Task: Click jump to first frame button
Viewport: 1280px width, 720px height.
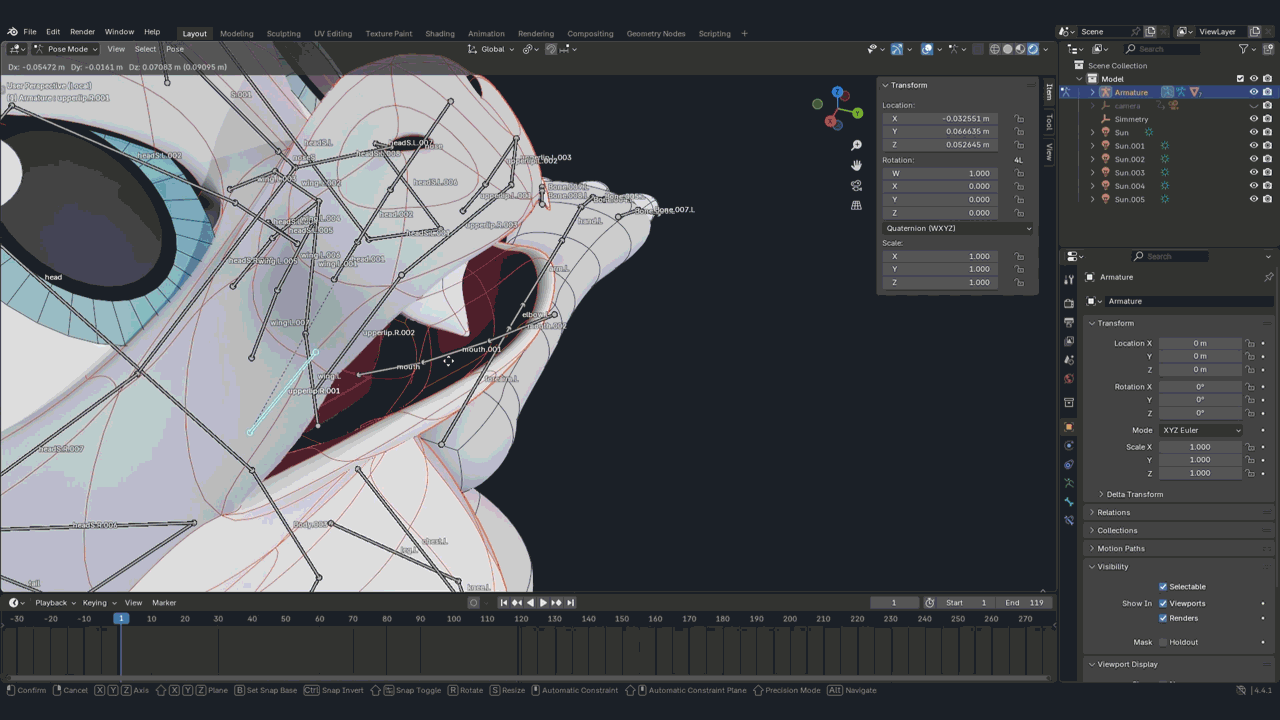Action: point(504,603)
